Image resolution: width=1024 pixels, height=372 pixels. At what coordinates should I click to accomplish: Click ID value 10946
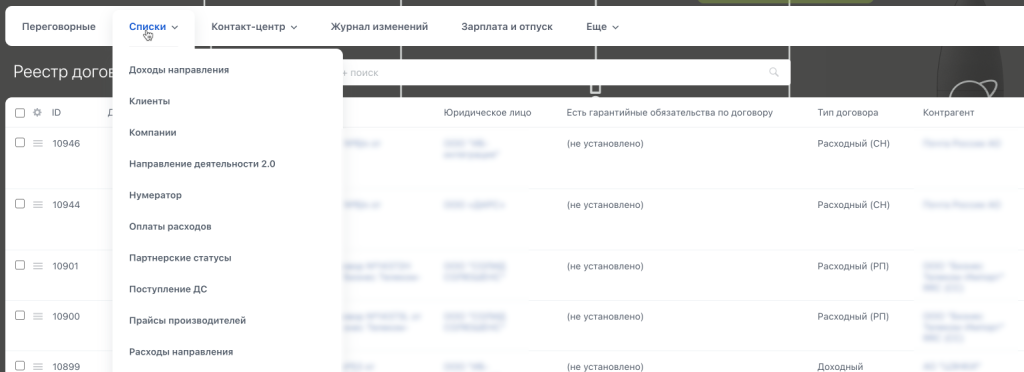coord(66,144)
